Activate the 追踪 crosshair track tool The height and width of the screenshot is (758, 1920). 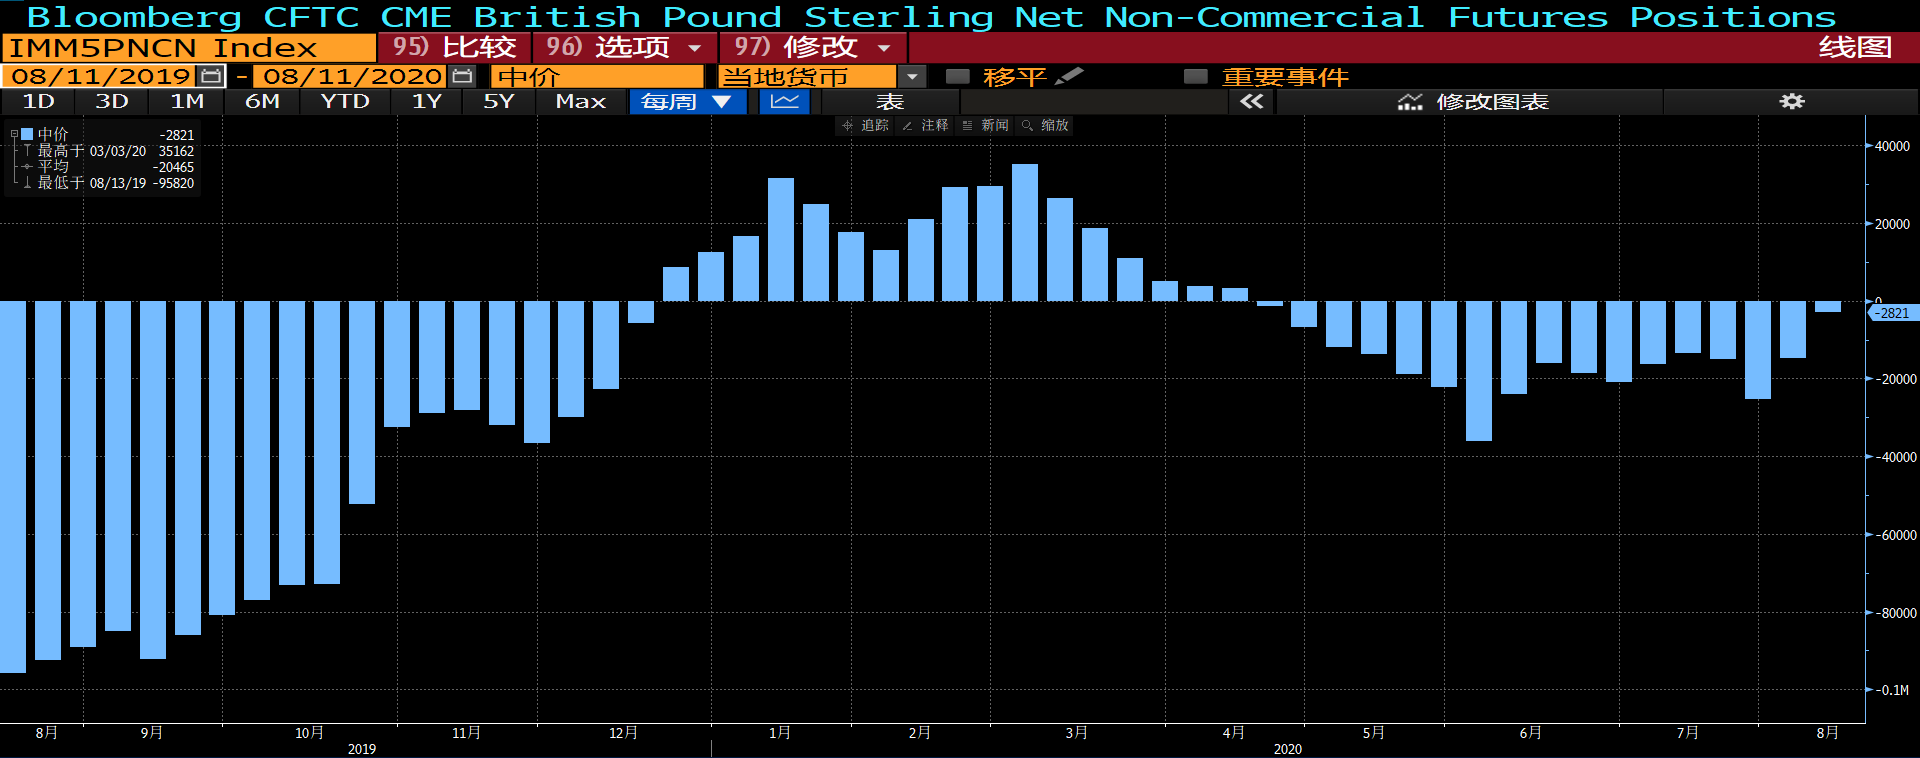pos(866,125)
